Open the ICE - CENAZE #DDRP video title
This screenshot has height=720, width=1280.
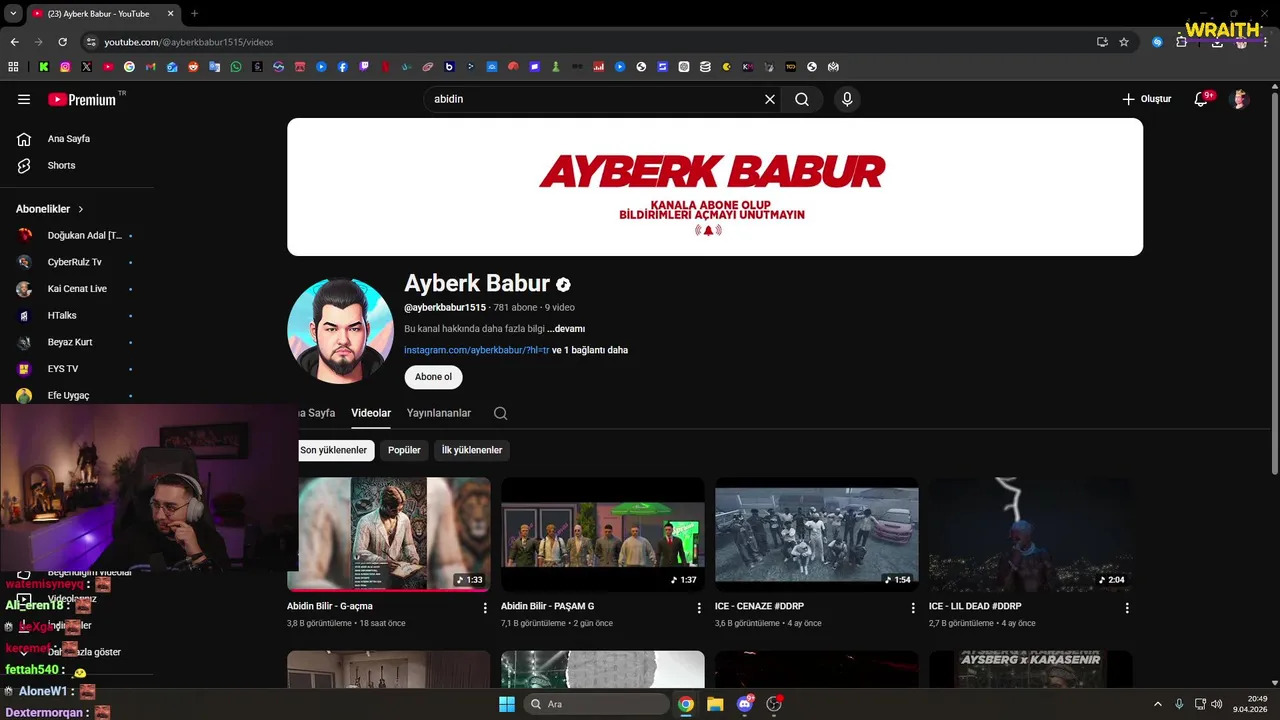click(x=760, y=606)
